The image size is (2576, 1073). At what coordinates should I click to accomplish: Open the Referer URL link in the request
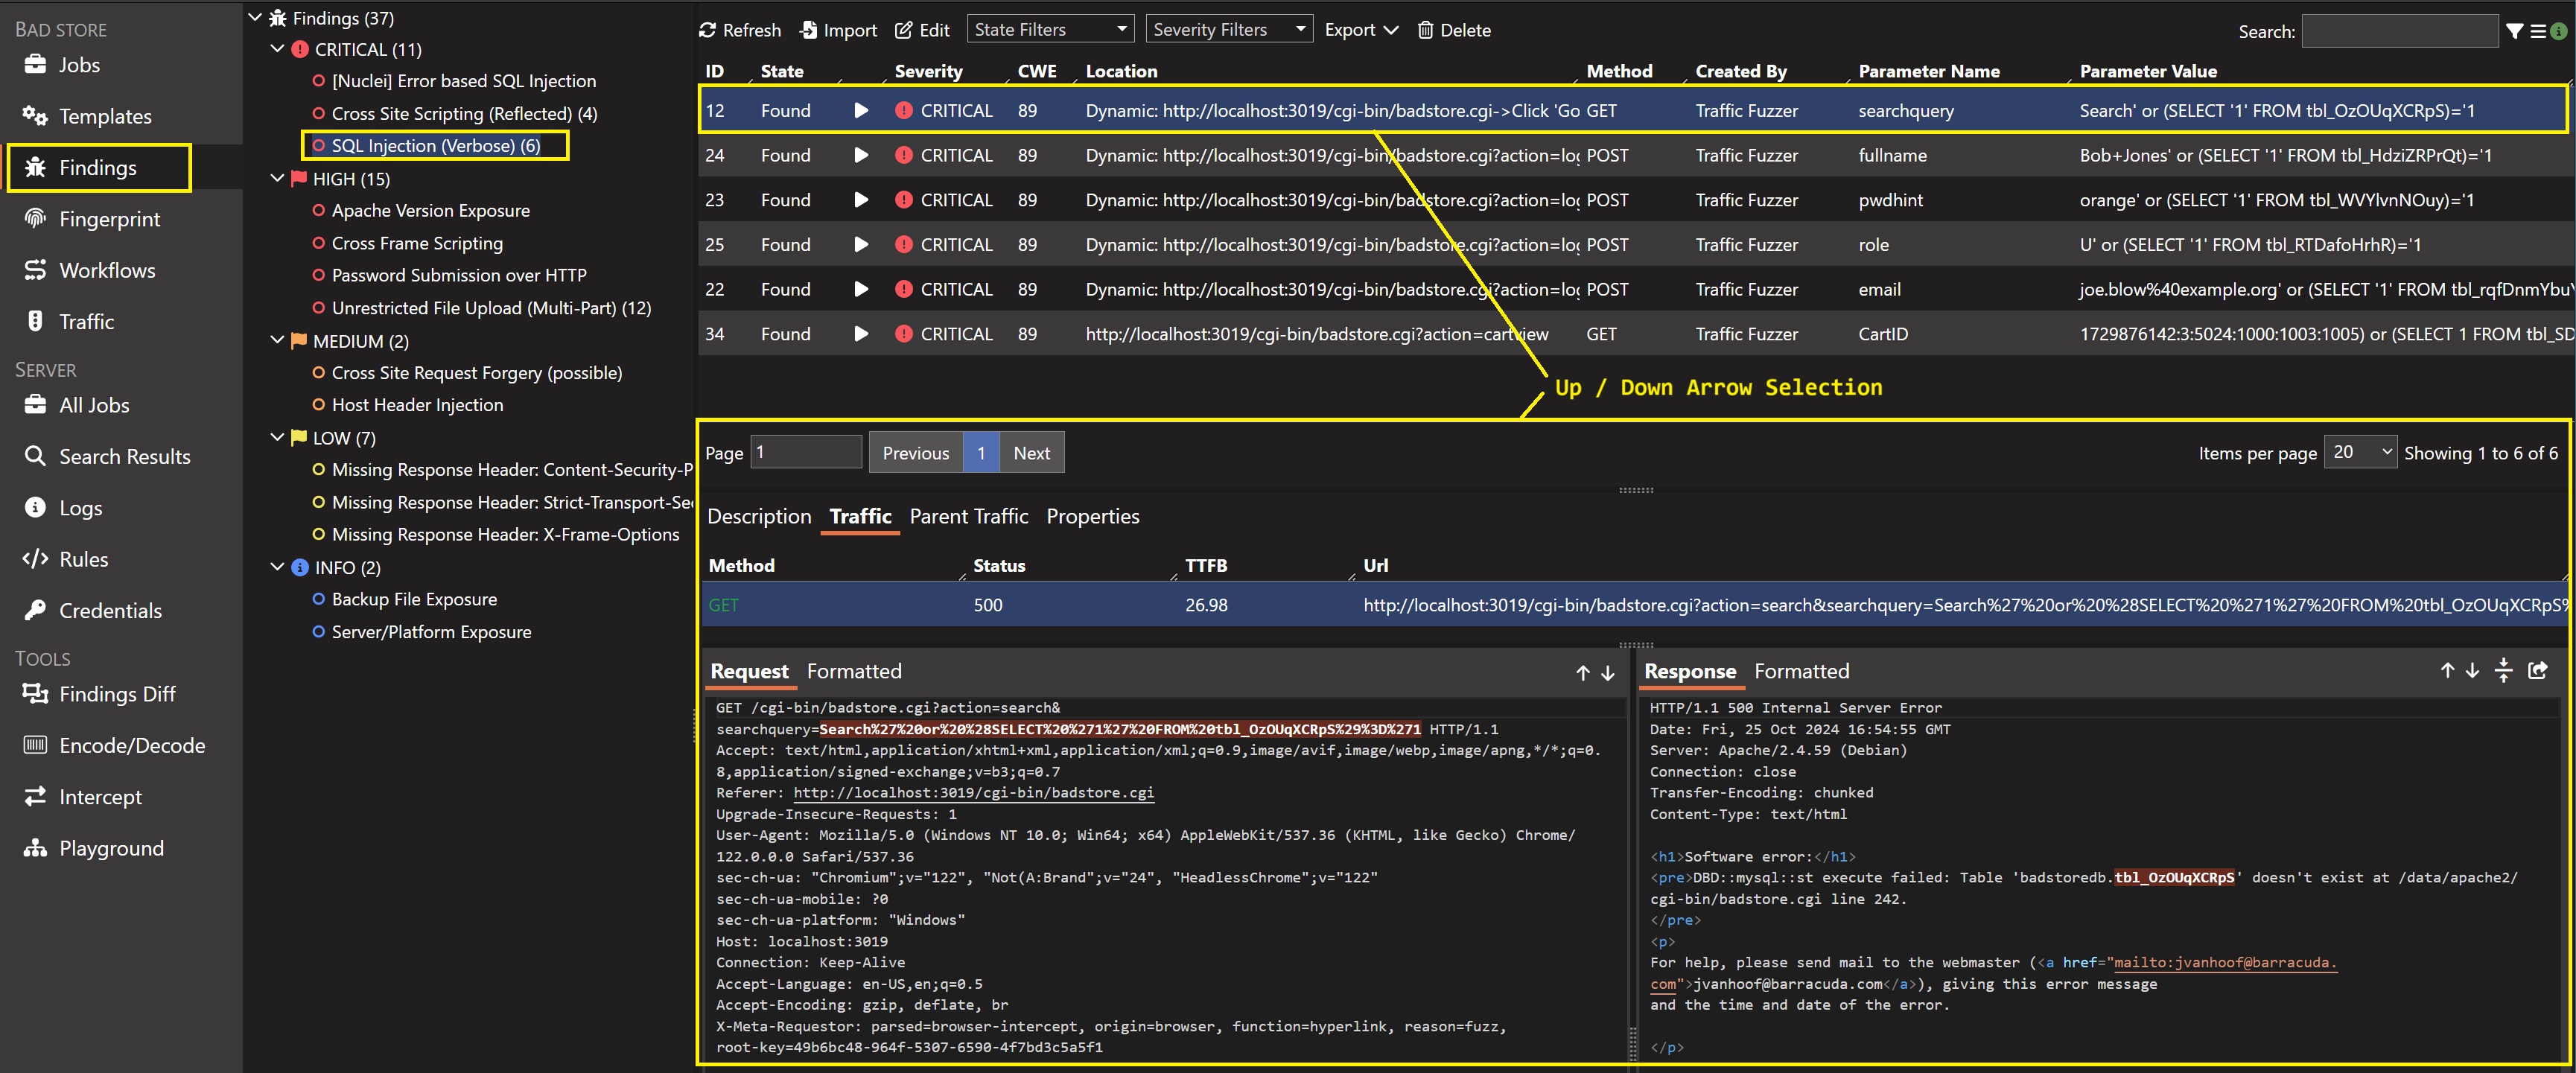coord(973,792)
